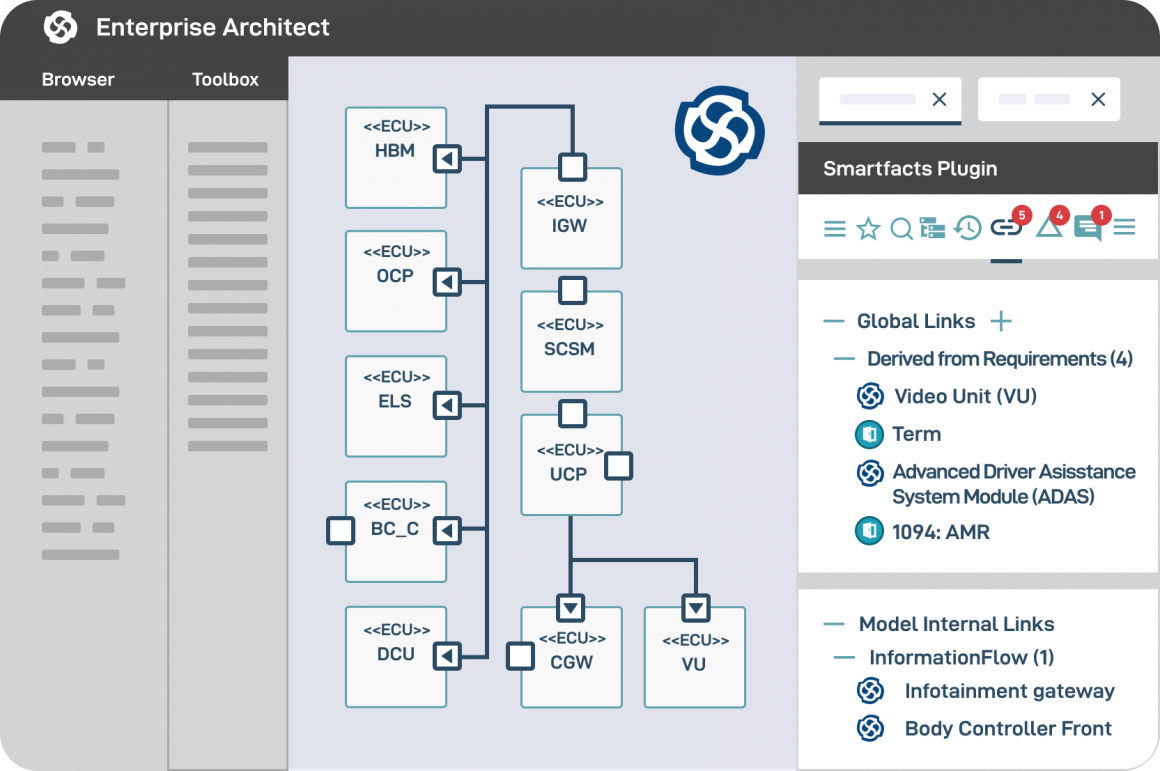Open the comments icon showing 1 notification
This screenshot has width=1160, height=771.
coord(1089,228)
